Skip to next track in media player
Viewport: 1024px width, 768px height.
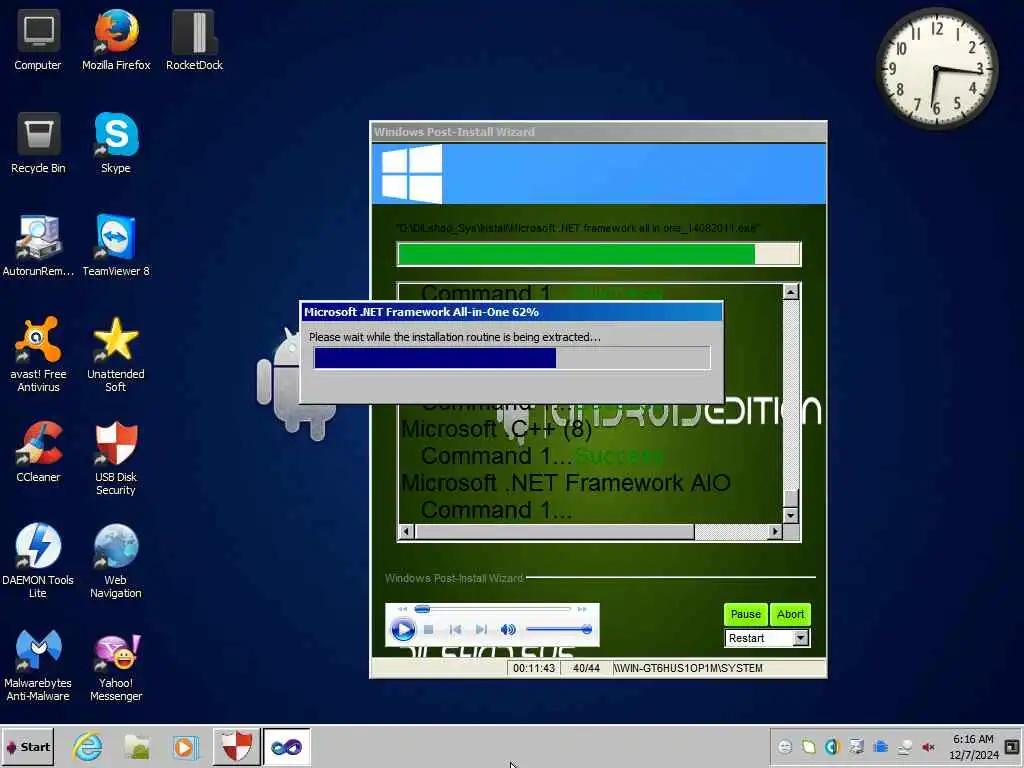tap(481, 630)
